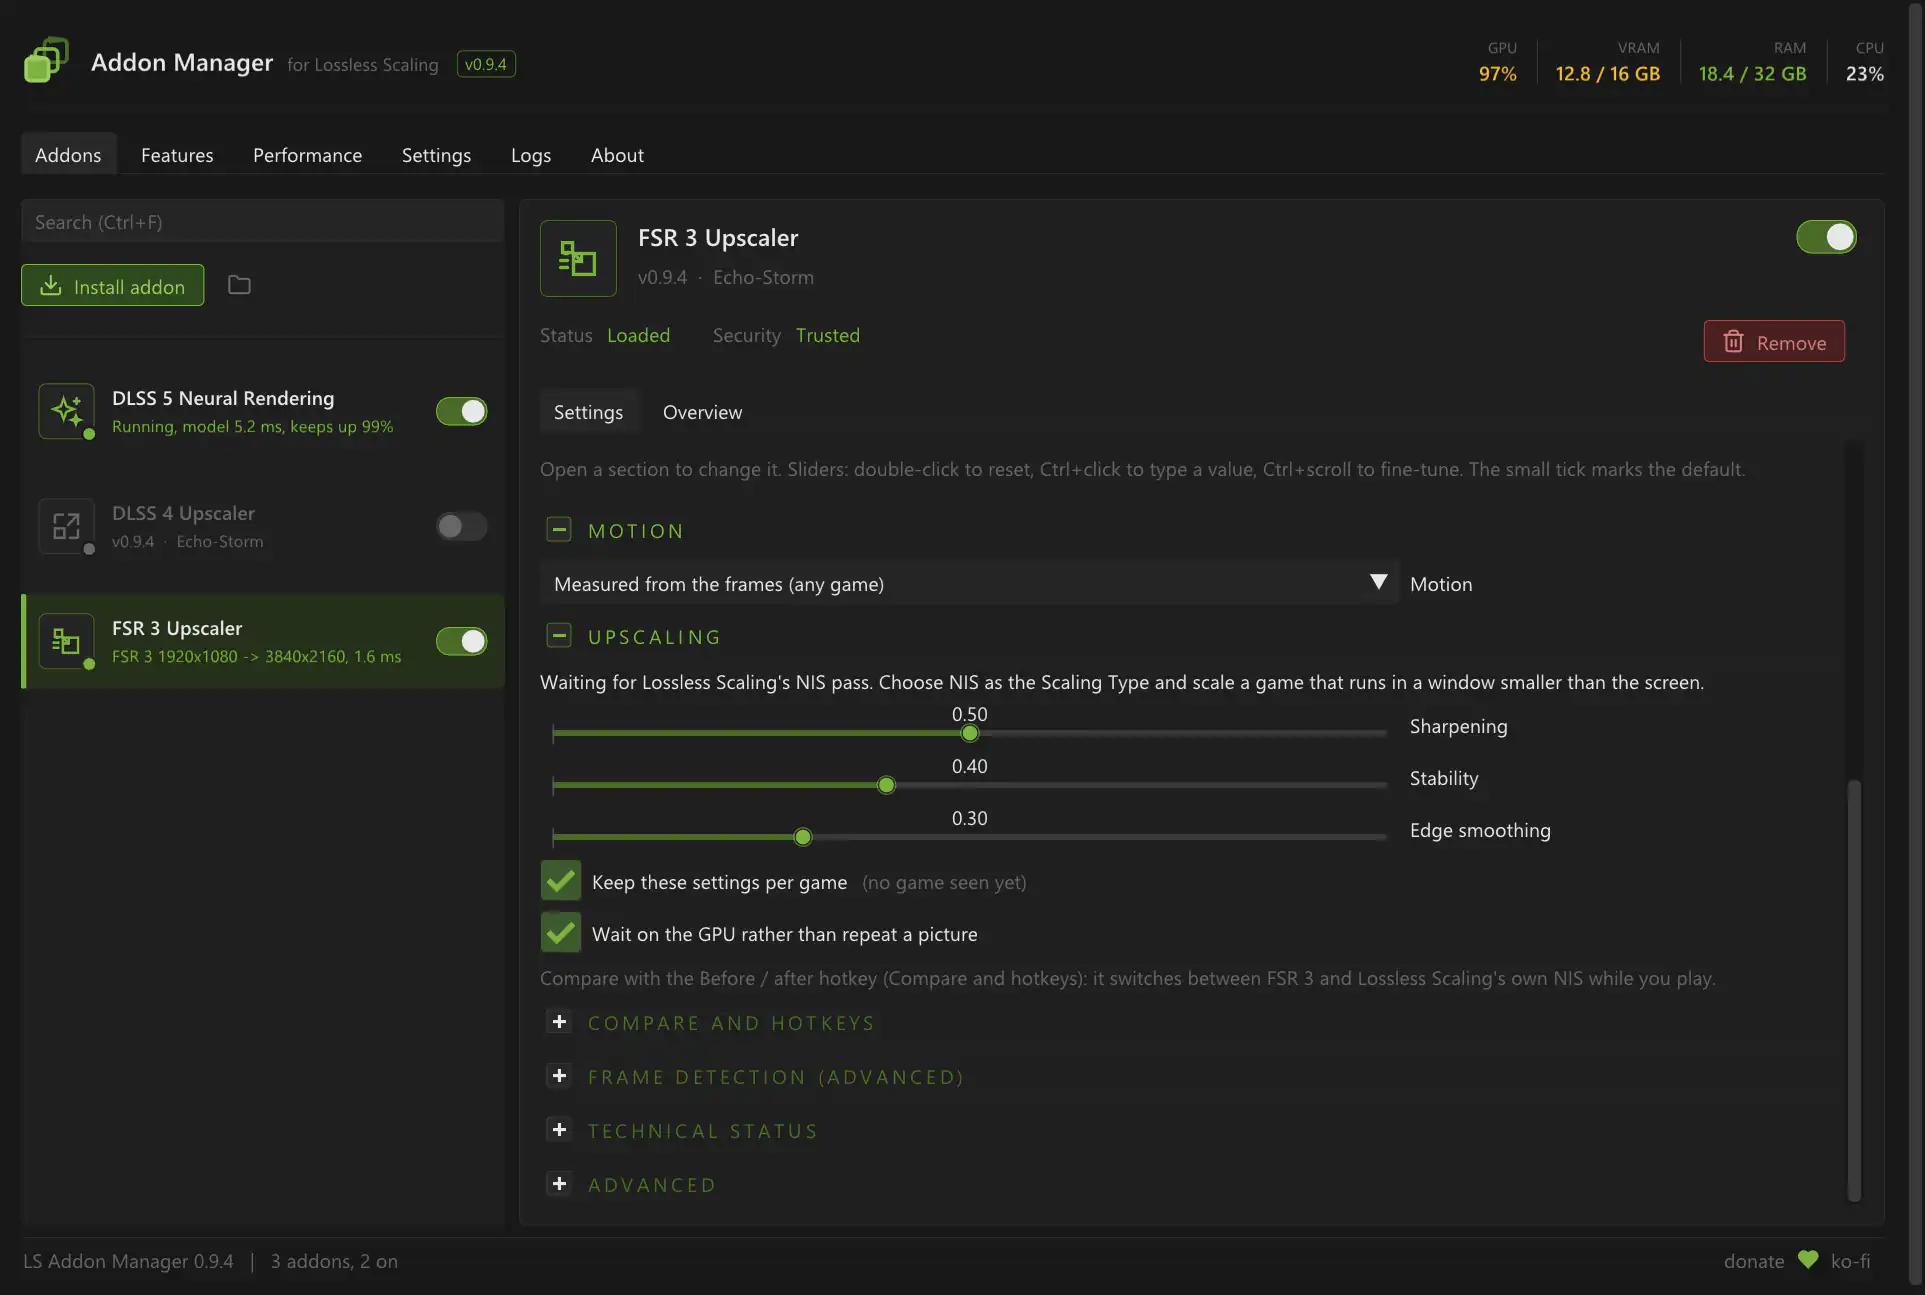The height and width of the screenshot is (1295, 1925).
Task: Click the RAM 18.4 / 32 GB readout
Action: pos(1752,73)
